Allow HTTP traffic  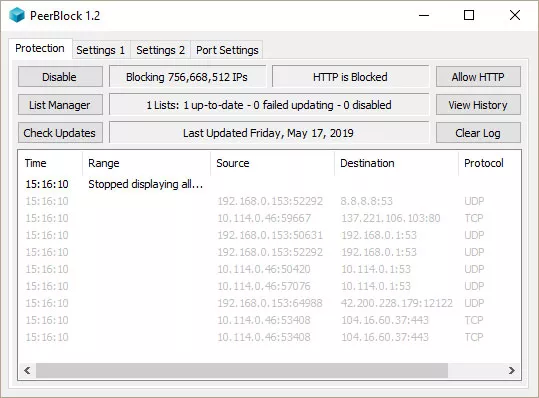pos(478,77)
